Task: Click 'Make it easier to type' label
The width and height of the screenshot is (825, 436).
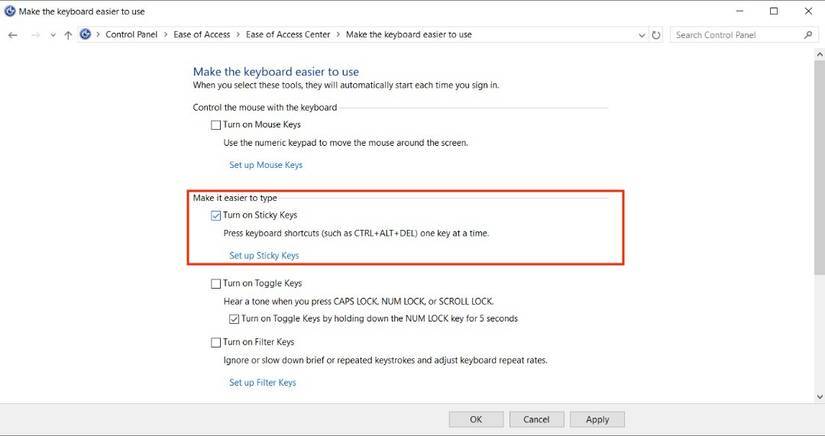Action: point(235,198)
